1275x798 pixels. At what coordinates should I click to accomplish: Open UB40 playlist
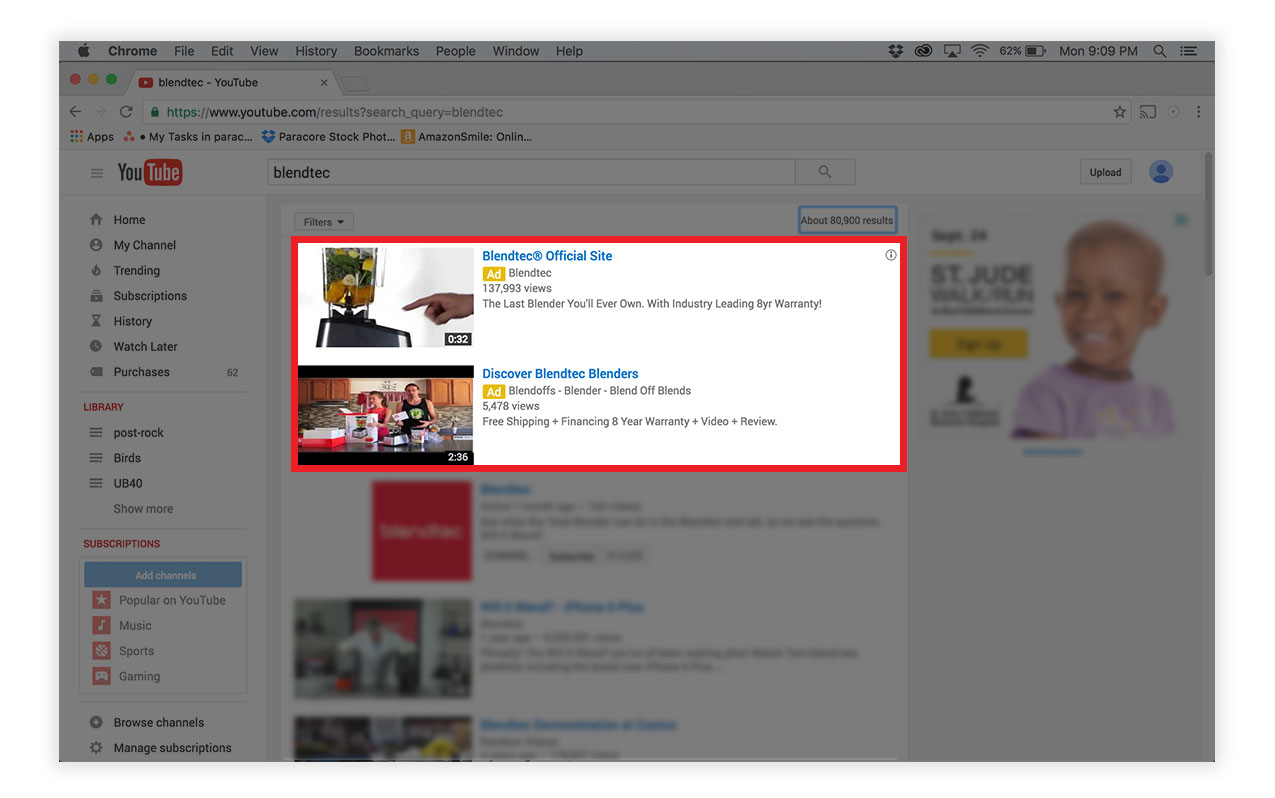[x=128, y=483]
